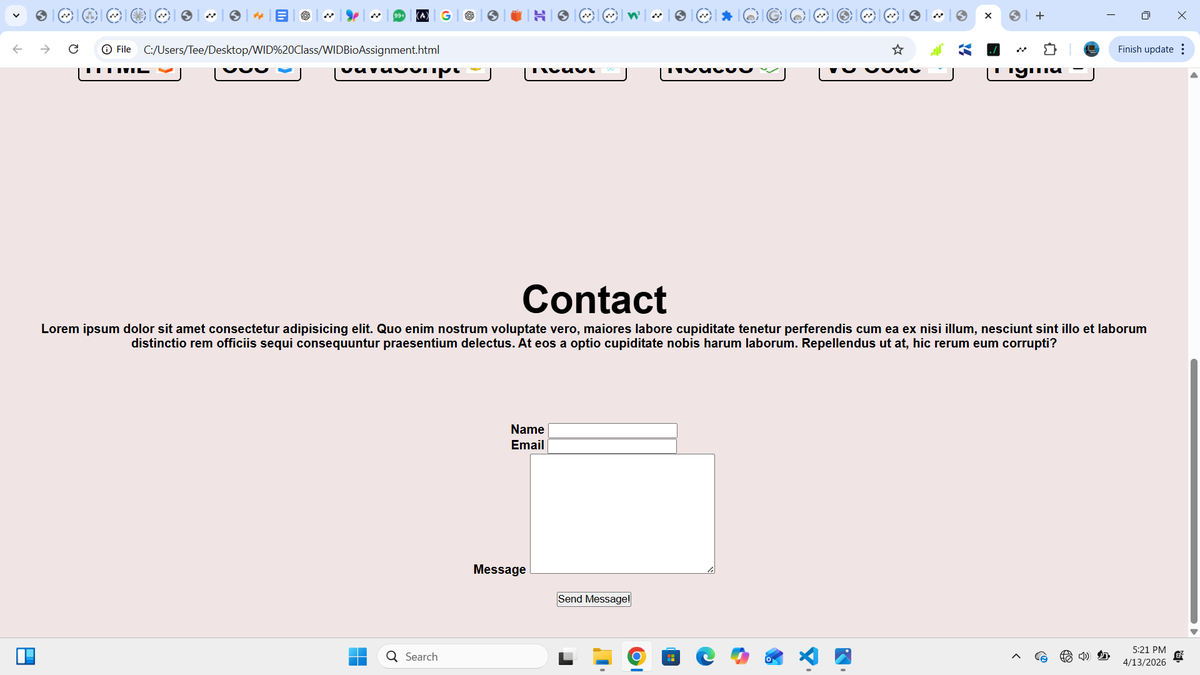Viewport: 1200px width, 675px height.
Task: Focus the Name input field
Action: [x=613, y=430]
